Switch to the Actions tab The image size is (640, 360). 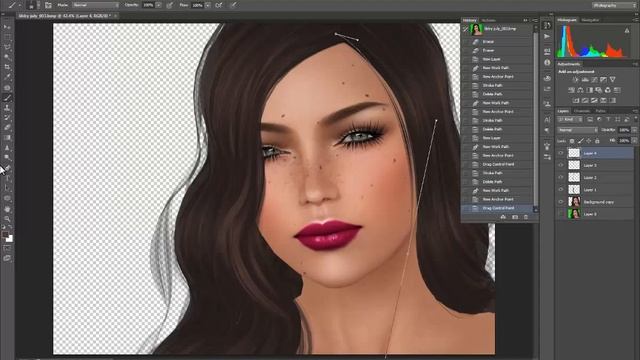(489, 20)
